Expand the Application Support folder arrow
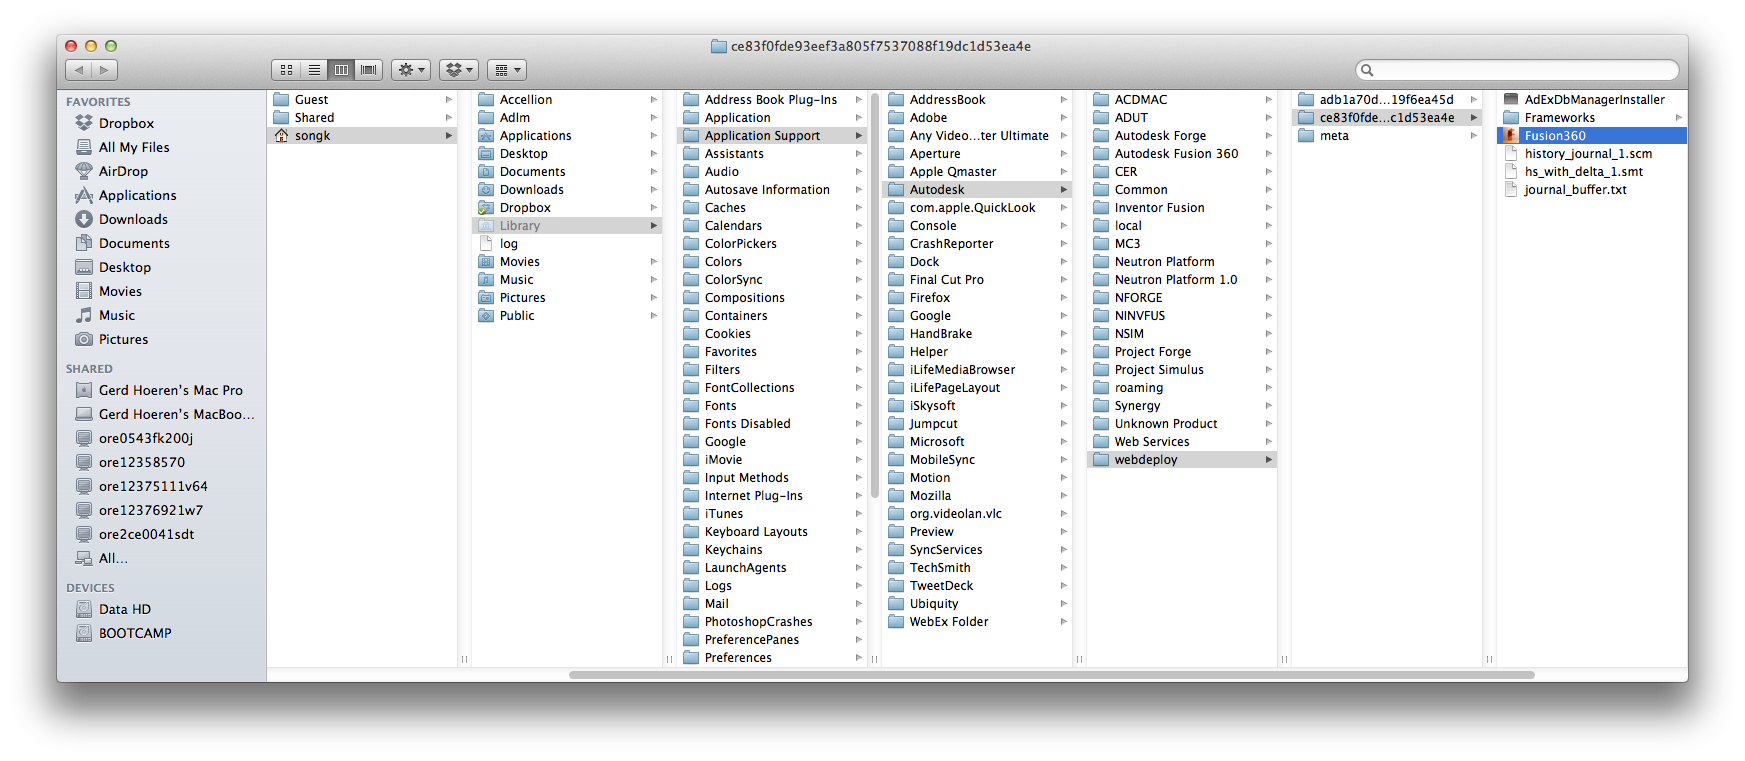 [x=859, y=136]
